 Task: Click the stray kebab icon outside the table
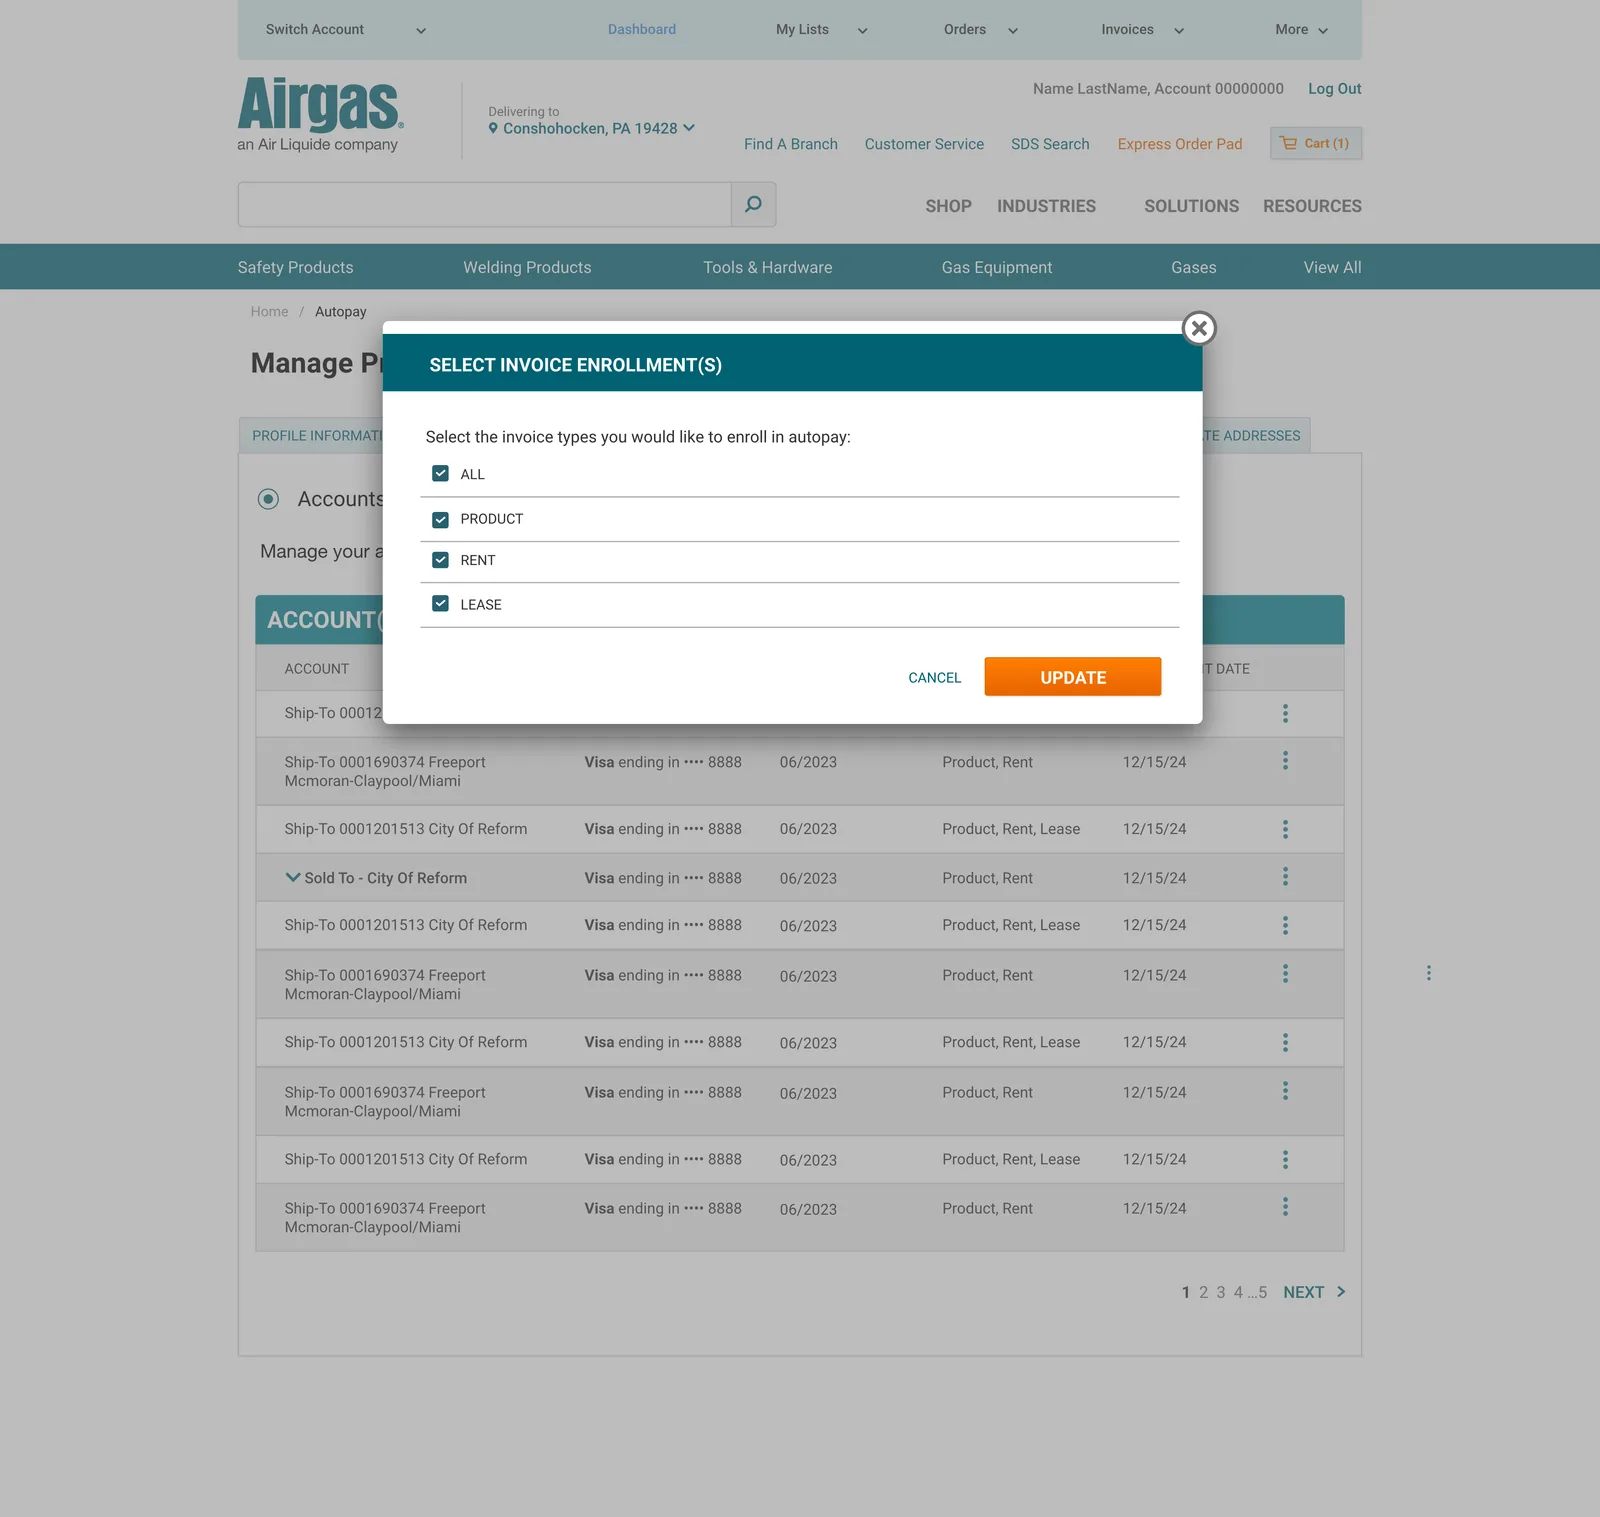pyautogui.click(x=1429, y=973)
